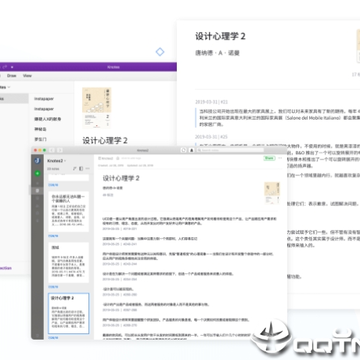Click the book cover image in the OneNote page

(97, 108)
